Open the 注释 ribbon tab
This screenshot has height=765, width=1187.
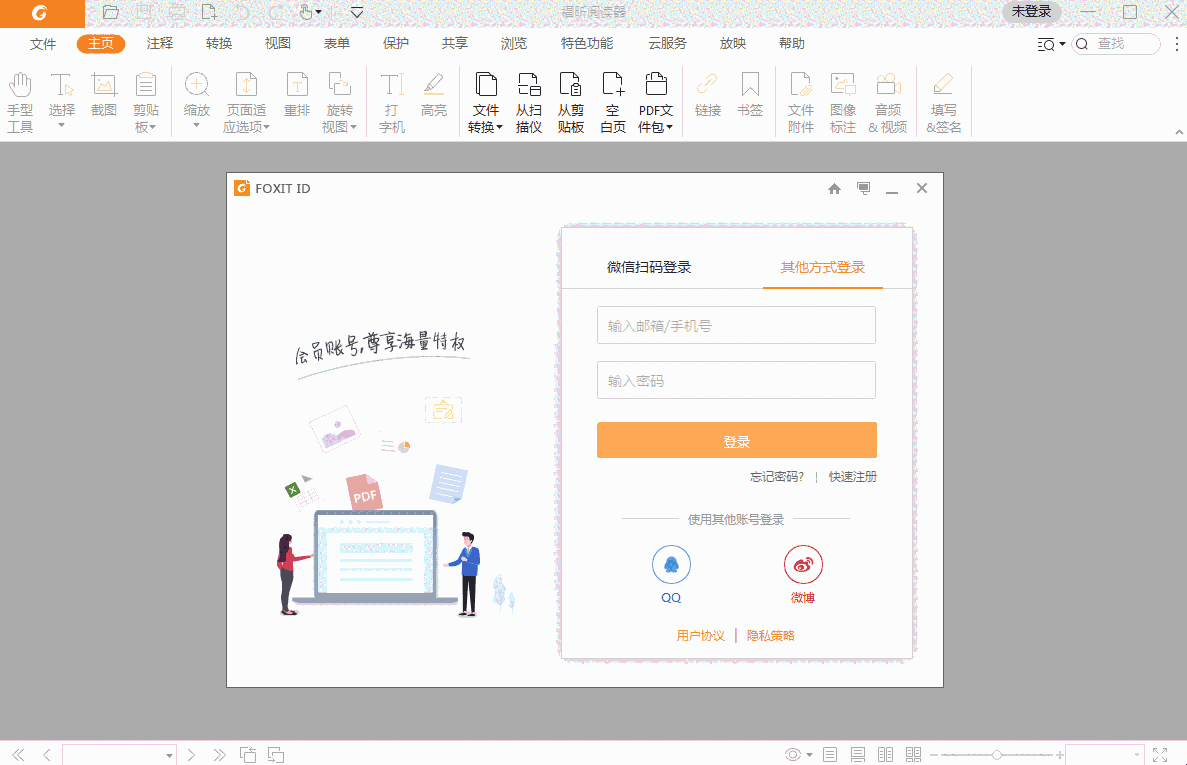(158, 43)
